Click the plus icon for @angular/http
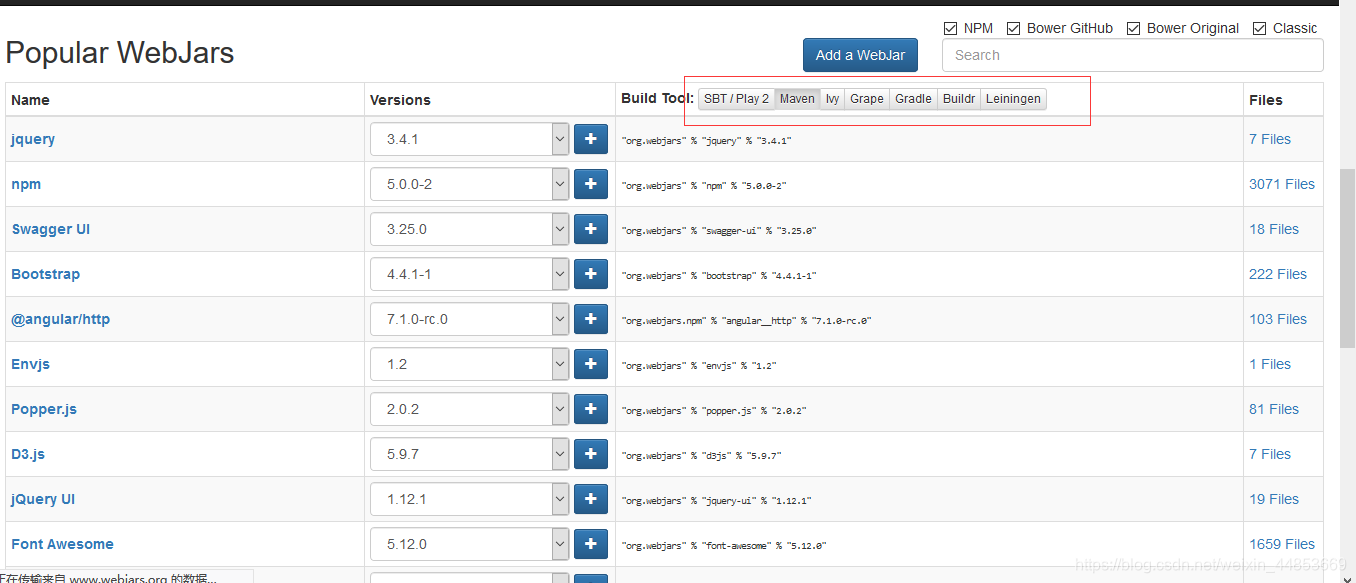 pos(590,319)
